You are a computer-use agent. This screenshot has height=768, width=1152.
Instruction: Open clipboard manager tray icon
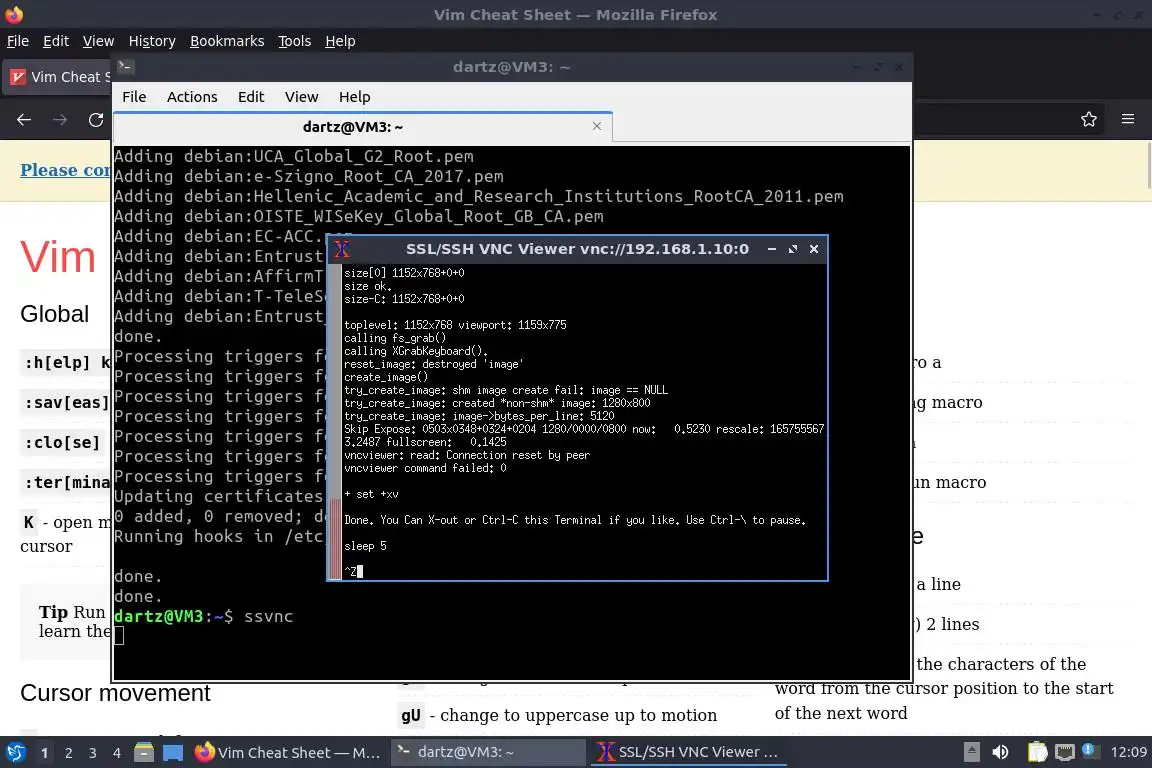pos(1037,753)
